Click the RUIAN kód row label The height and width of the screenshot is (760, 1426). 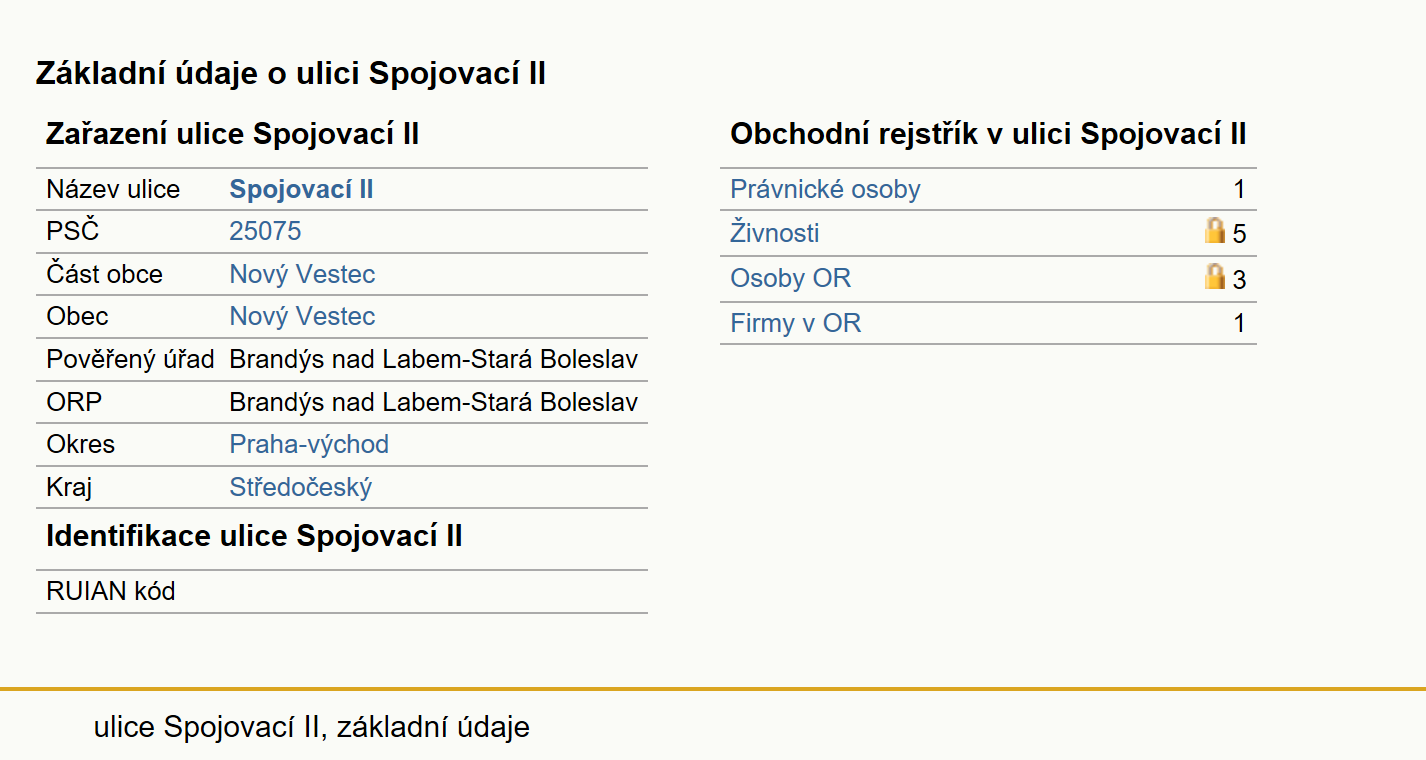(111, 591)
